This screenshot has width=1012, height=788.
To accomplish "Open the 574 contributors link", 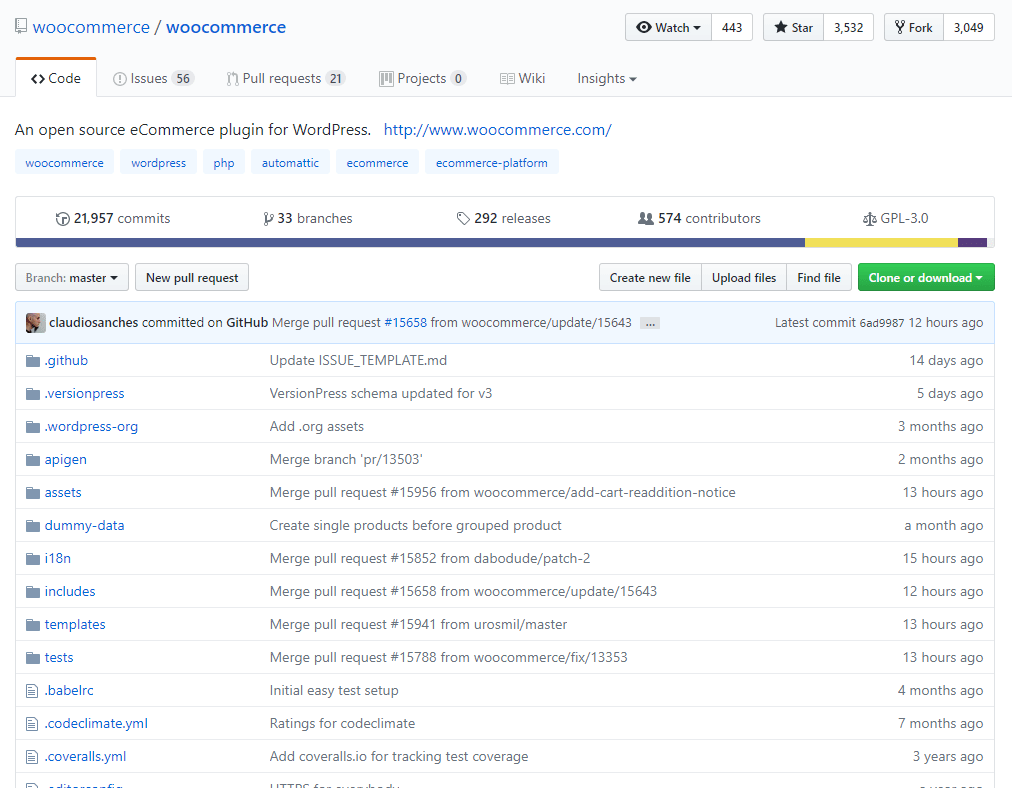I will click(x=699, y=219).
